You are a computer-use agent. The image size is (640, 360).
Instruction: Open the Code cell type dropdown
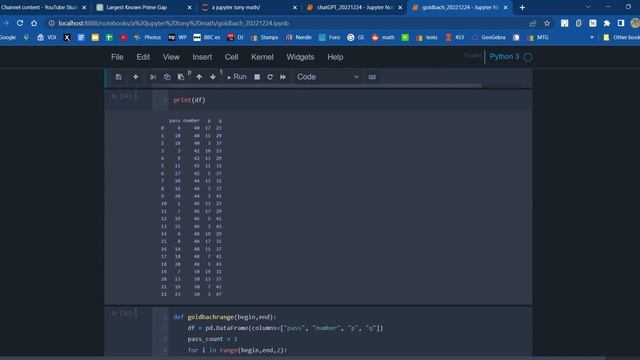tap(328, 77)
